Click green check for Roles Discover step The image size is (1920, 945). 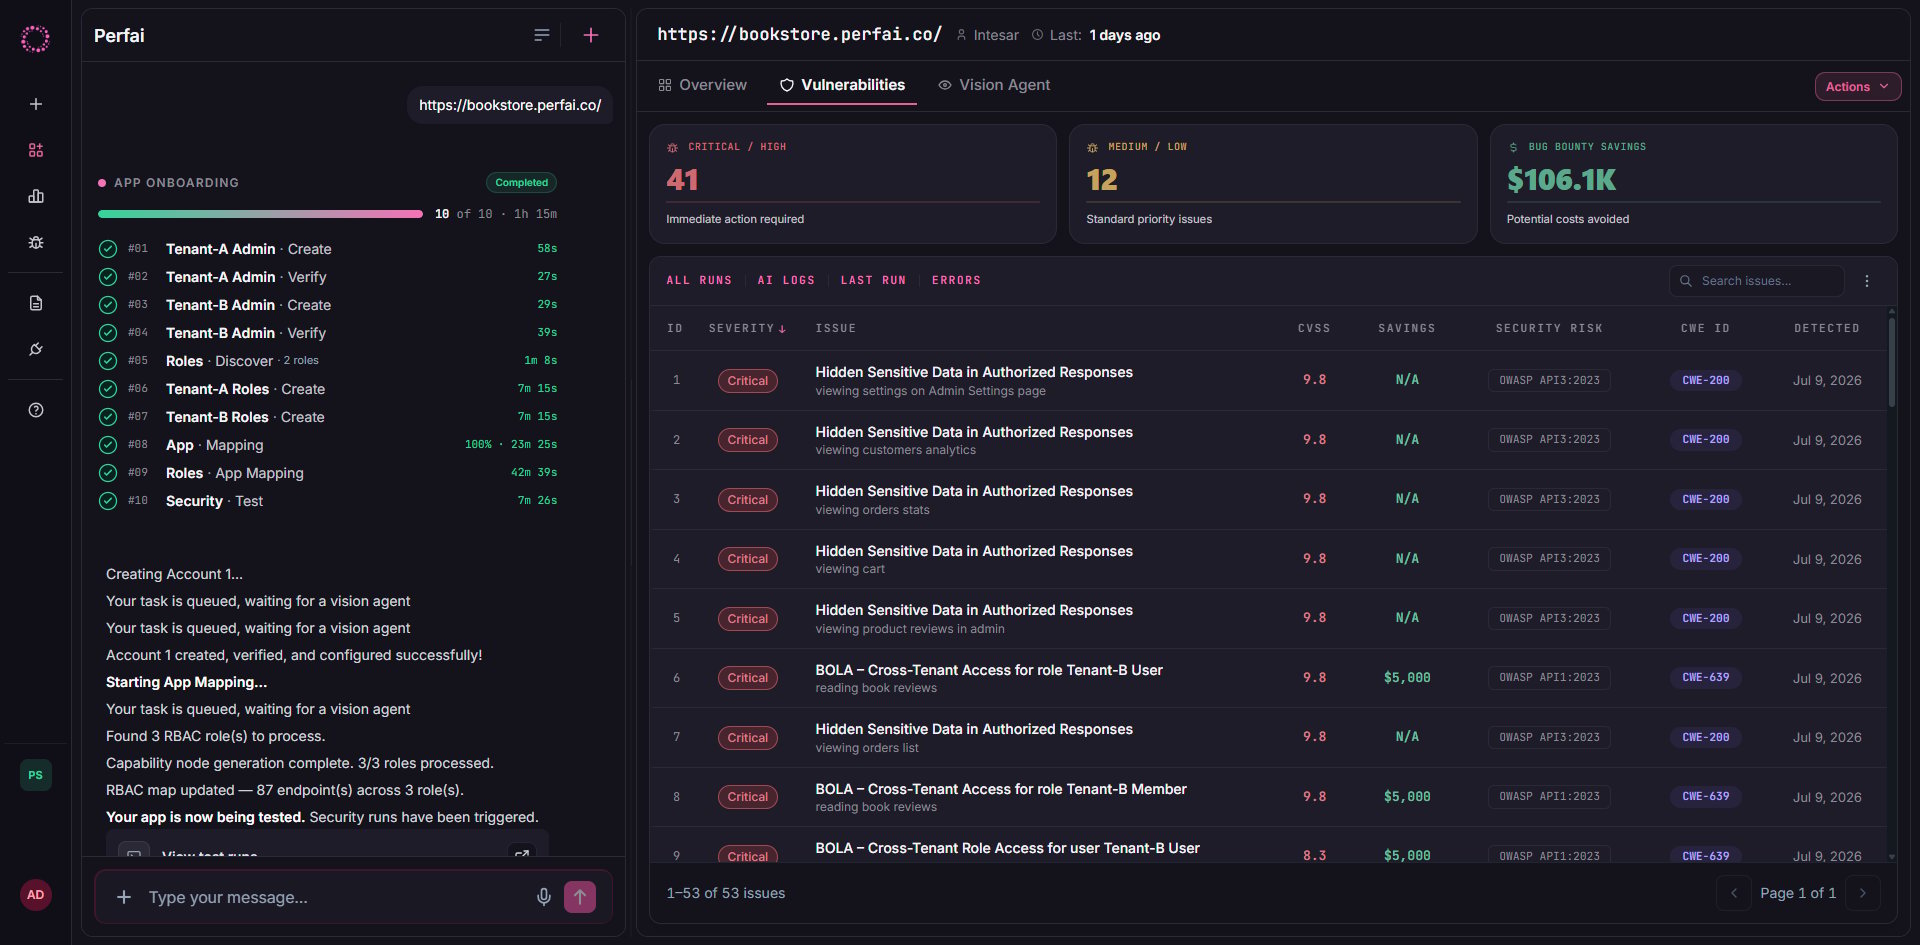(x=108, y=361)
